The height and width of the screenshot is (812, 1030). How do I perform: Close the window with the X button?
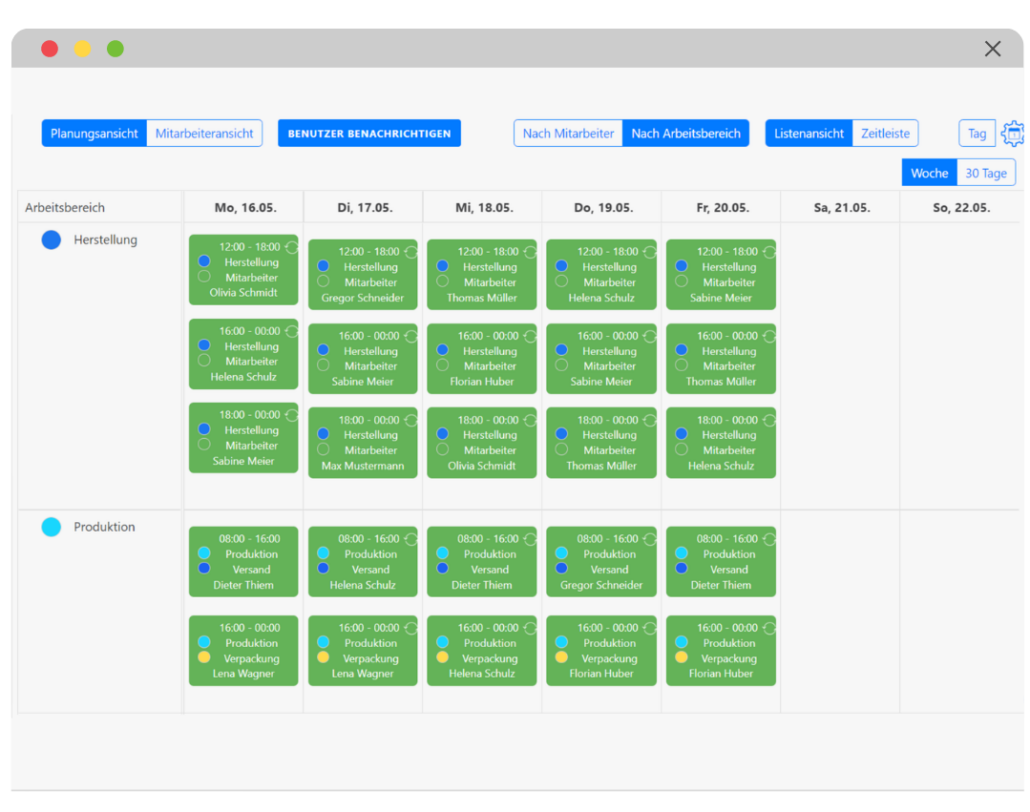tap(993, 49)
